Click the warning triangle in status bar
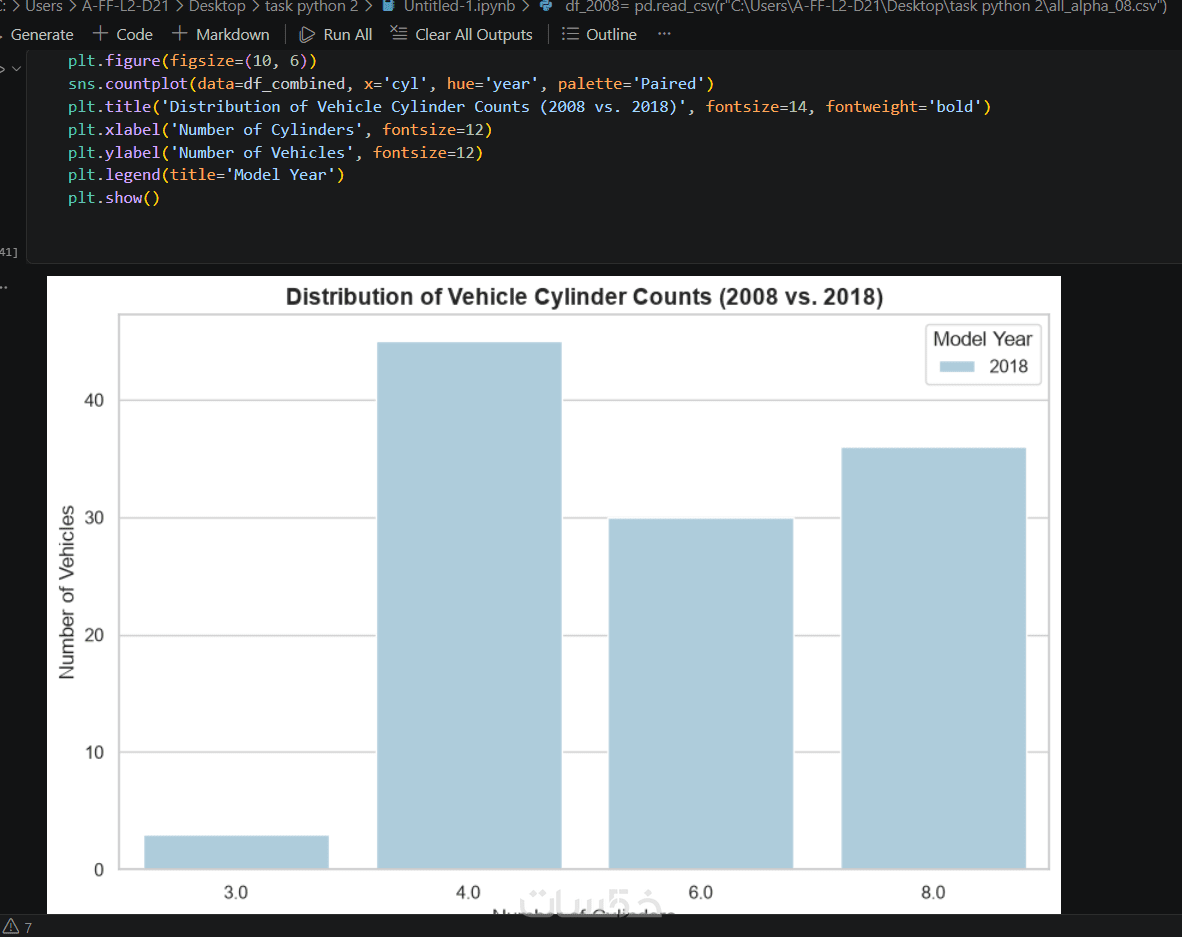This screenshot has height=937, width=1182. click(x=11, y=926)
